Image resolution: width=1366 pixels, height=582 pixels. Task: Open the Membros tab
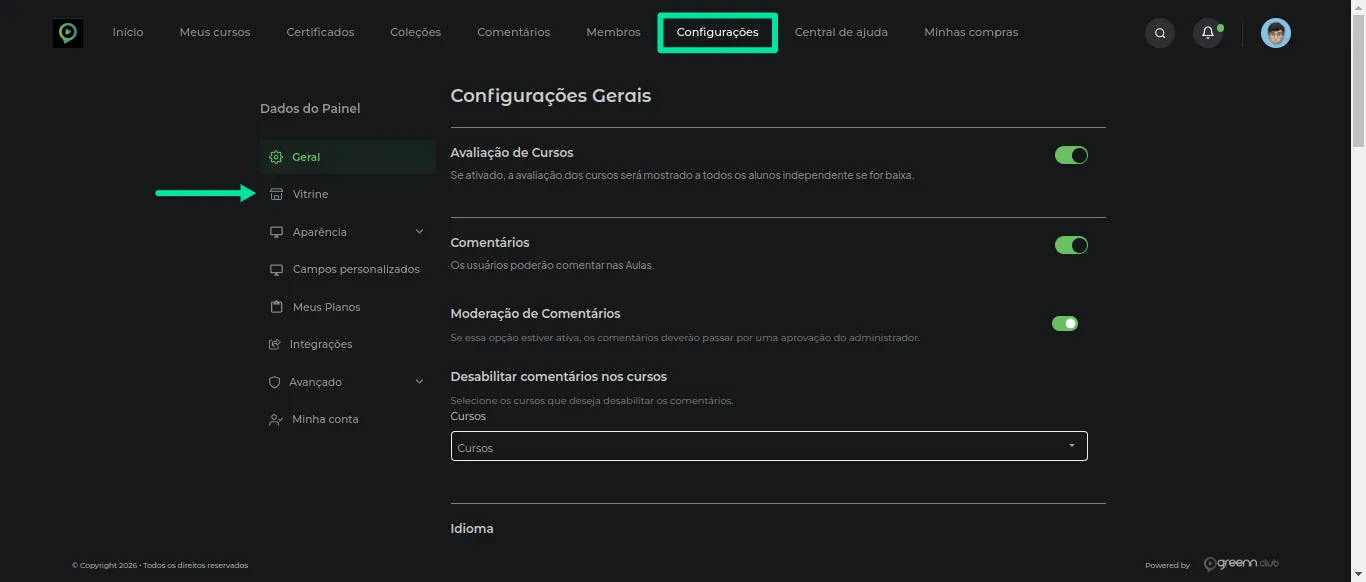(613, 32)
